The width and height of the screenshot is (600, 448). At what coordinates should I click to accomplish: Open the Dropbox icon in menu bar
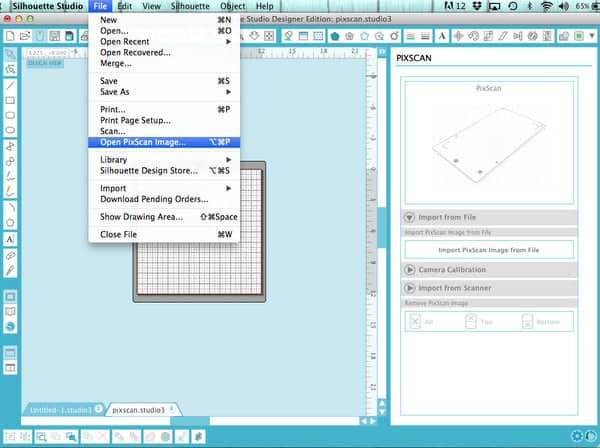[x=477, y=6]
